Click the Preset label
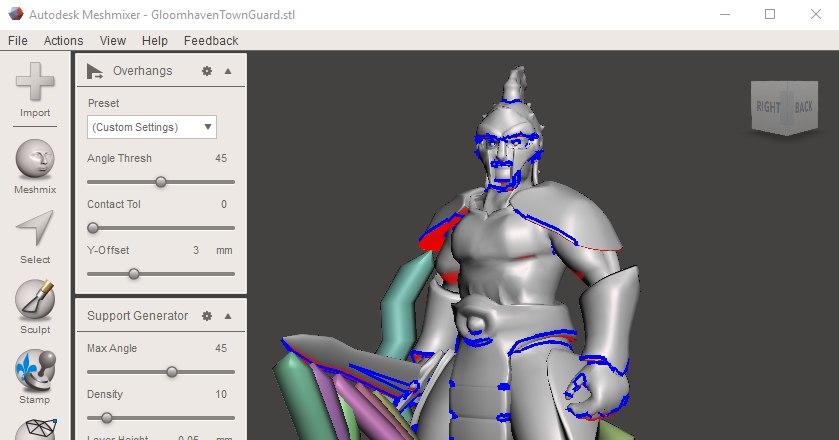Screen dimensions: 839x440 (103, 103)
